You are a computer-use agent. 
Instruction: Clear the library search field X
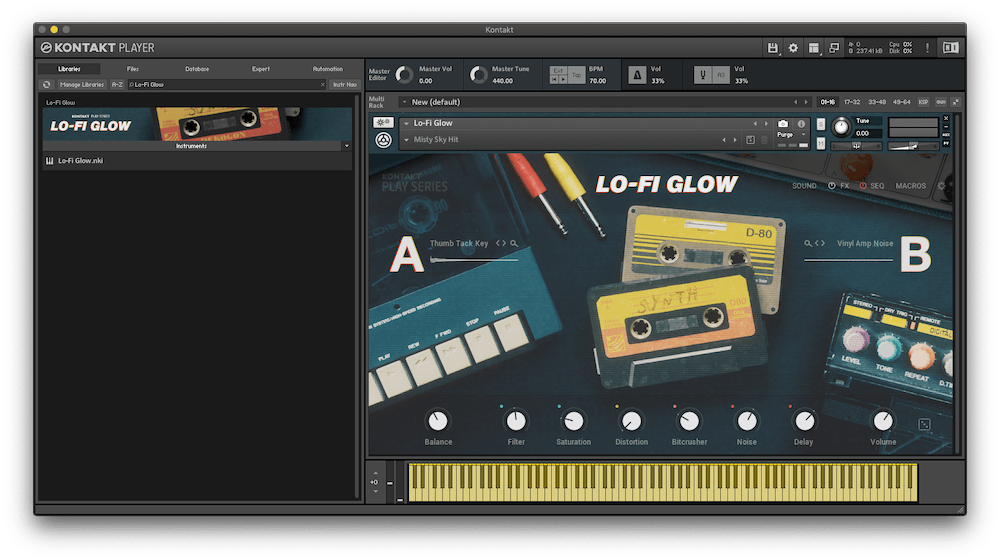pyautogui.click(x=323, y=84)
